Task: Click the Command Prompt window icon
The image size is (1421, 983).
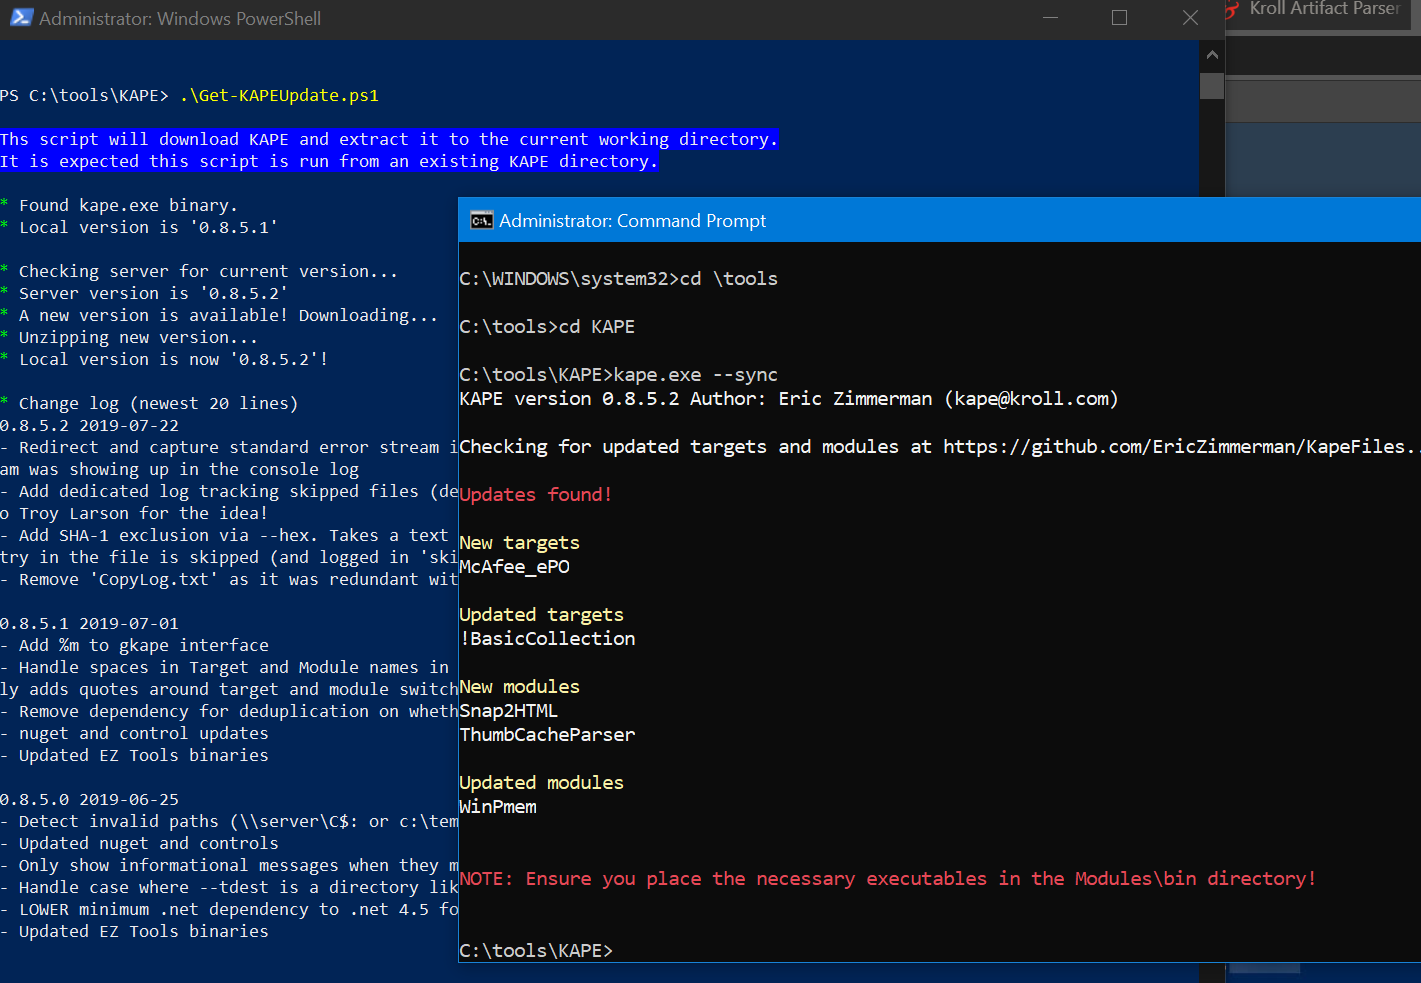Action: (x=481, y=221)
